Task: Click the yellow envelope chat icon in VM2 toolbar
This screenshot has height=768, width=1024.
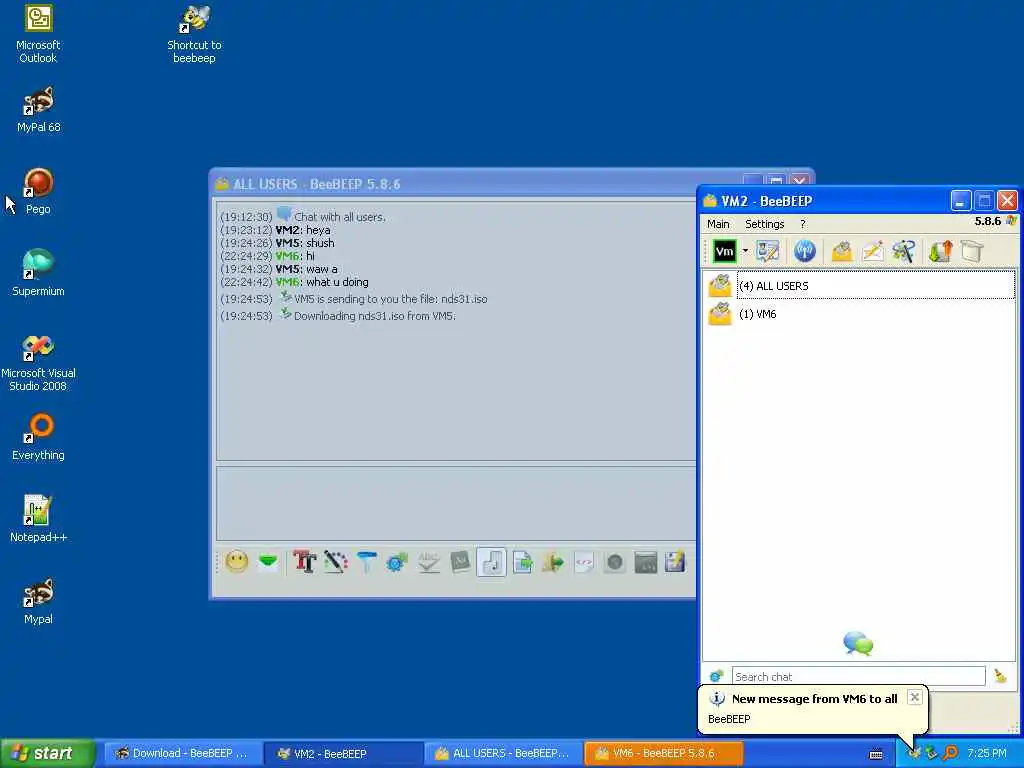Action: click(842, 251)
